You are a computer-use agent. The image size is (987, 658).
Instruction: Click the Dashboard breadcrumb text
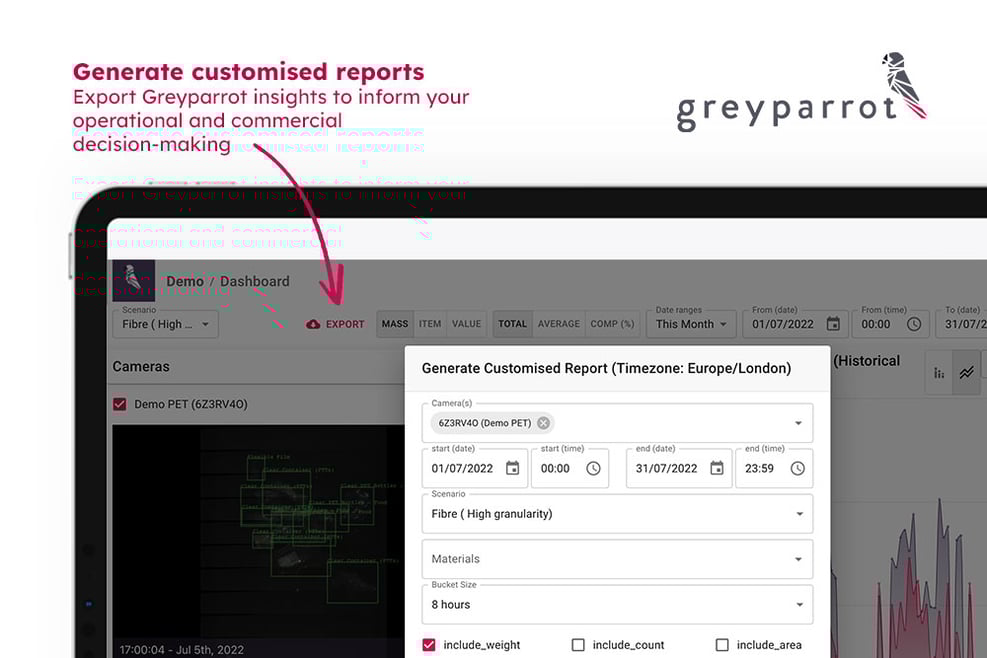click(254, 281)
